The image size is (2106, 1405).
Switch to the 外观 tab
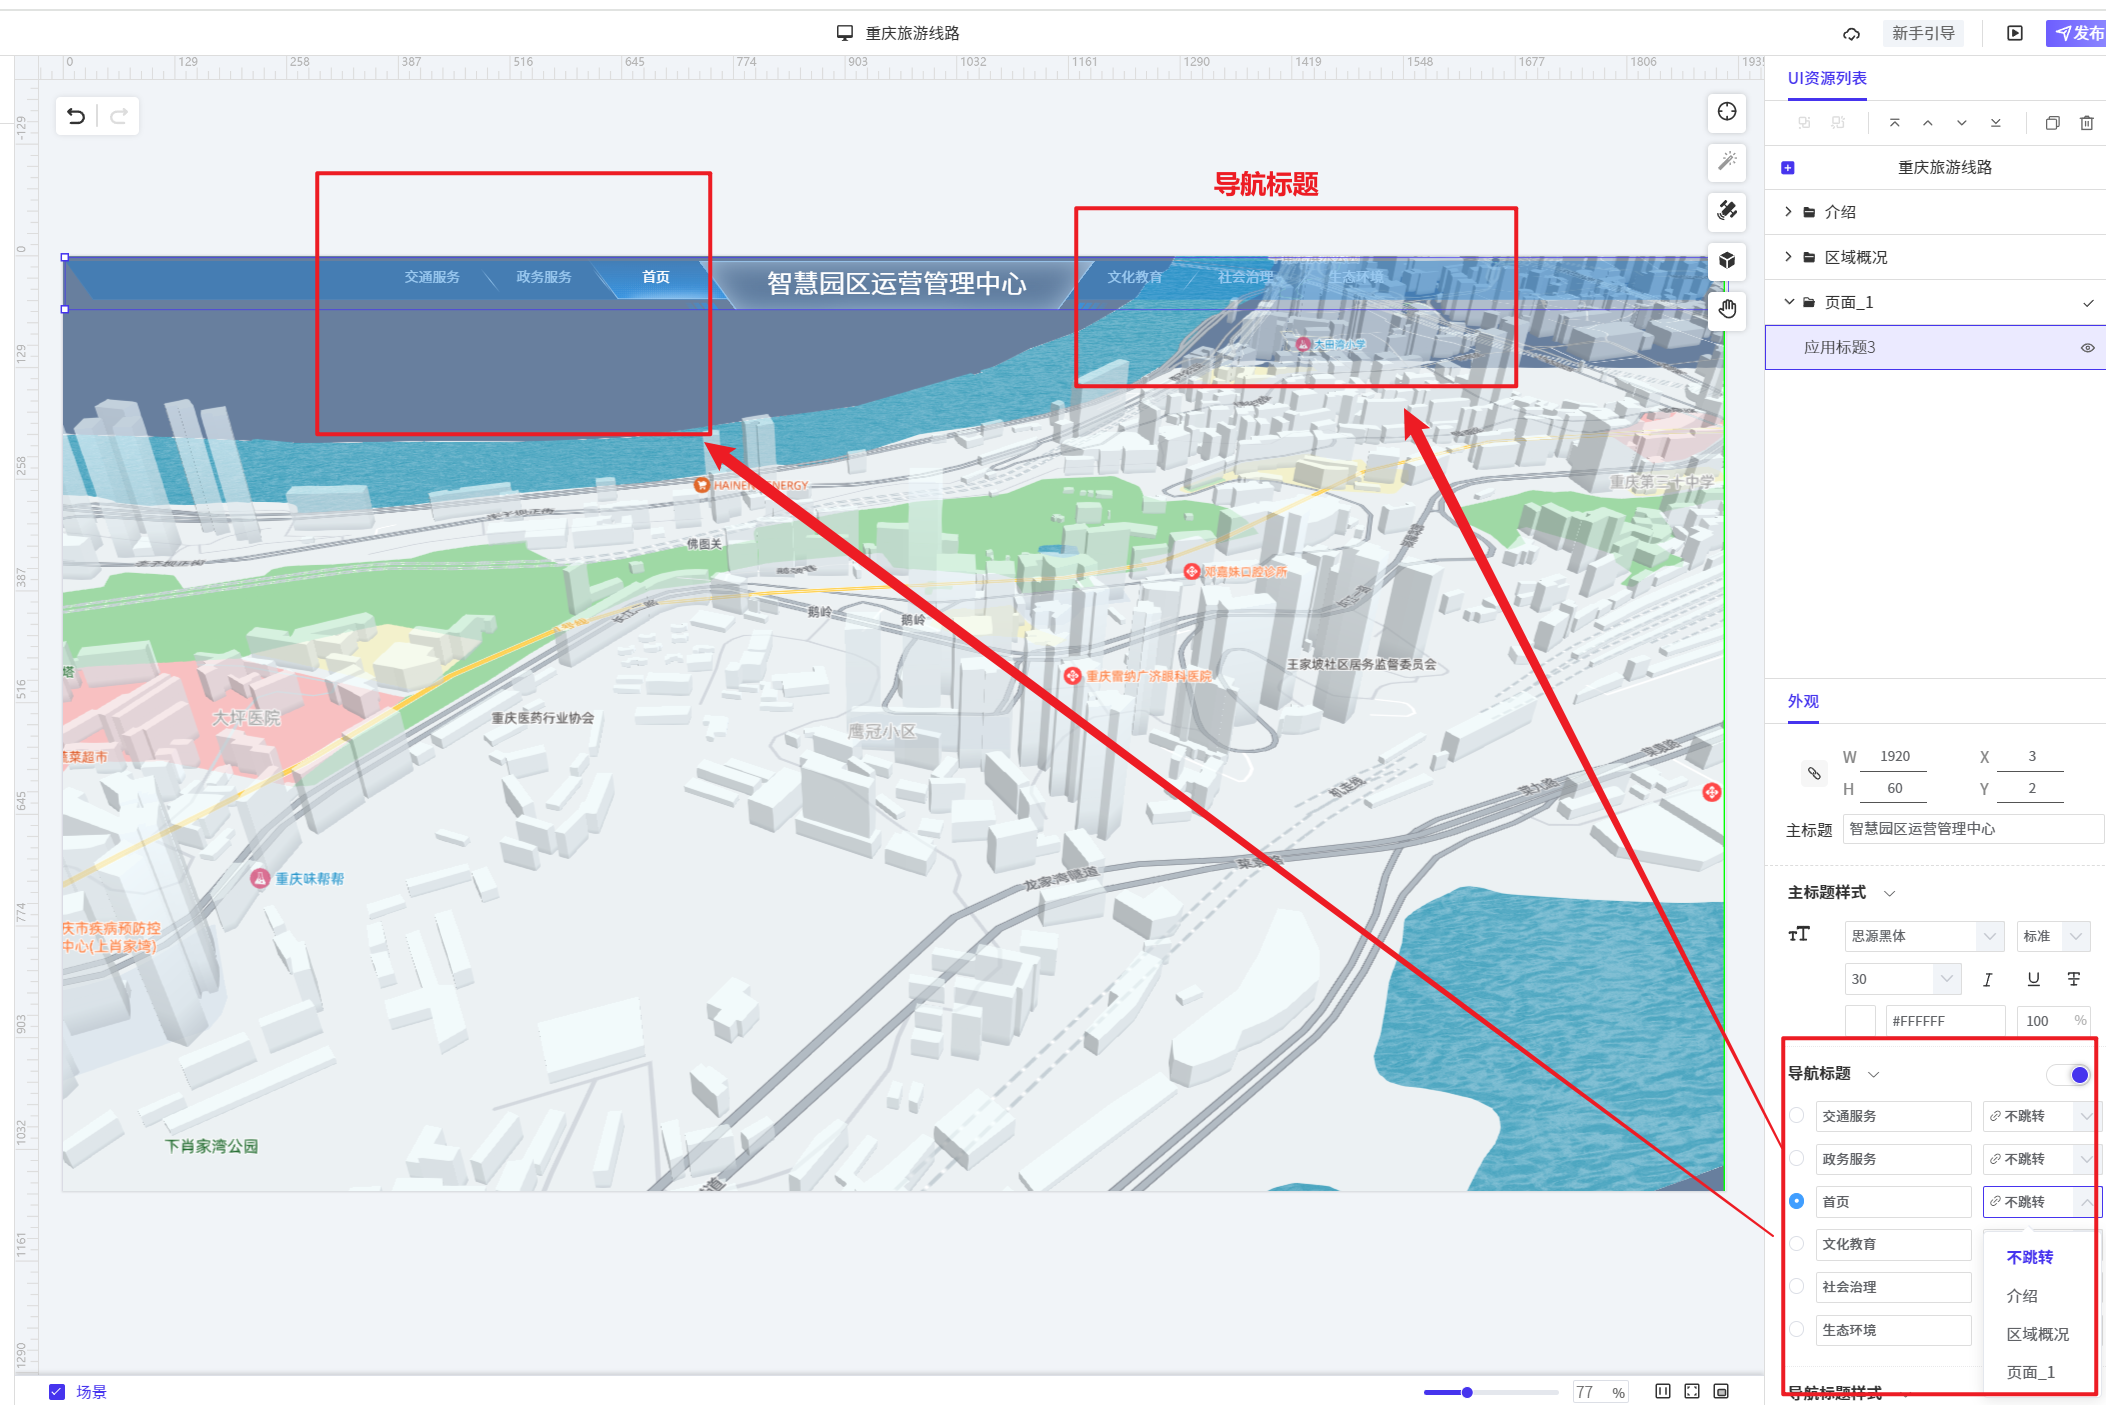pyautogui.click(x=1803, y=701)
